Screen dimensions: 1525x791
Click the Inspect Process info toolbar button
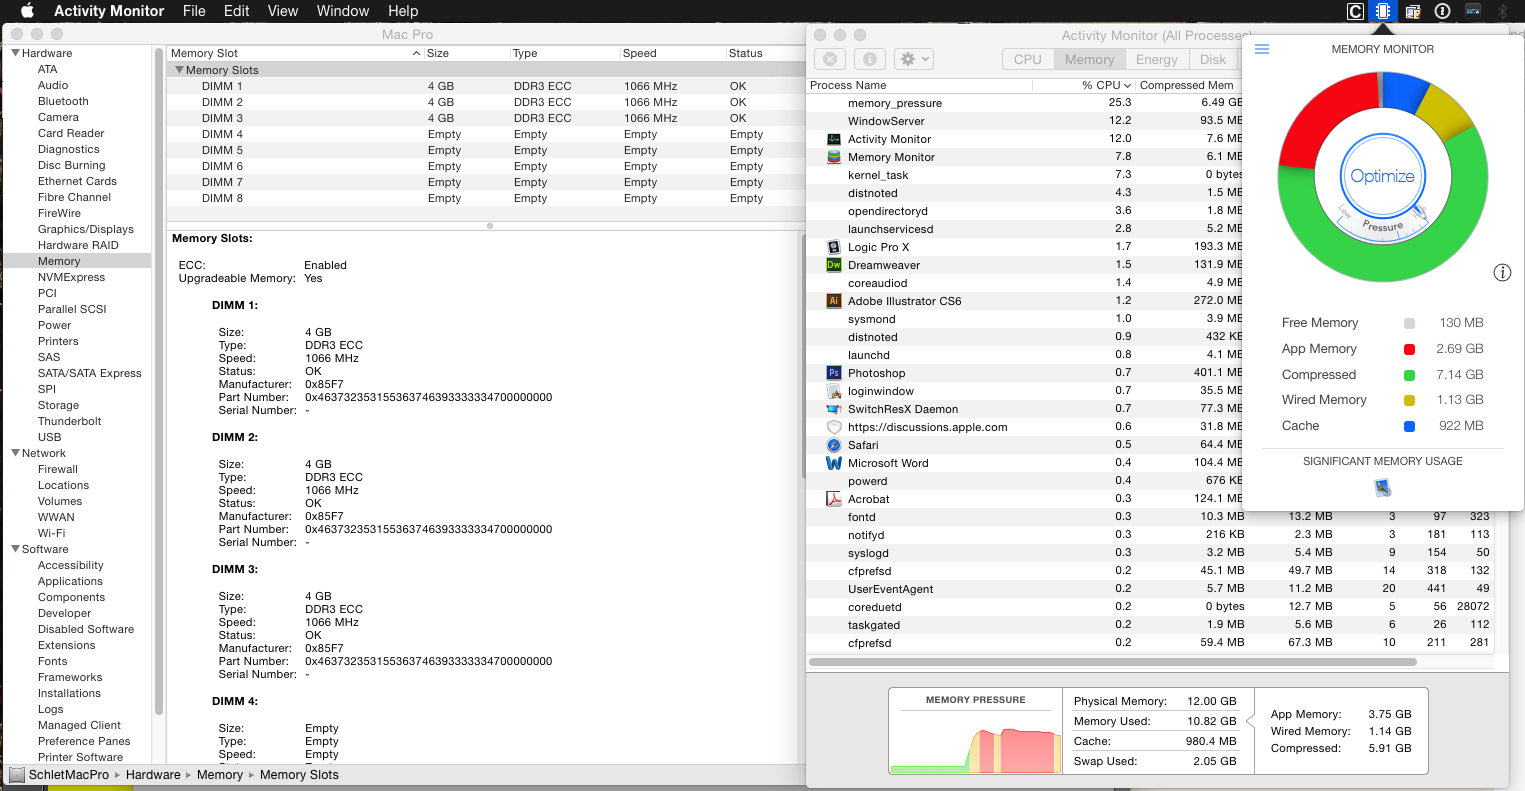(x=870, y=59)
